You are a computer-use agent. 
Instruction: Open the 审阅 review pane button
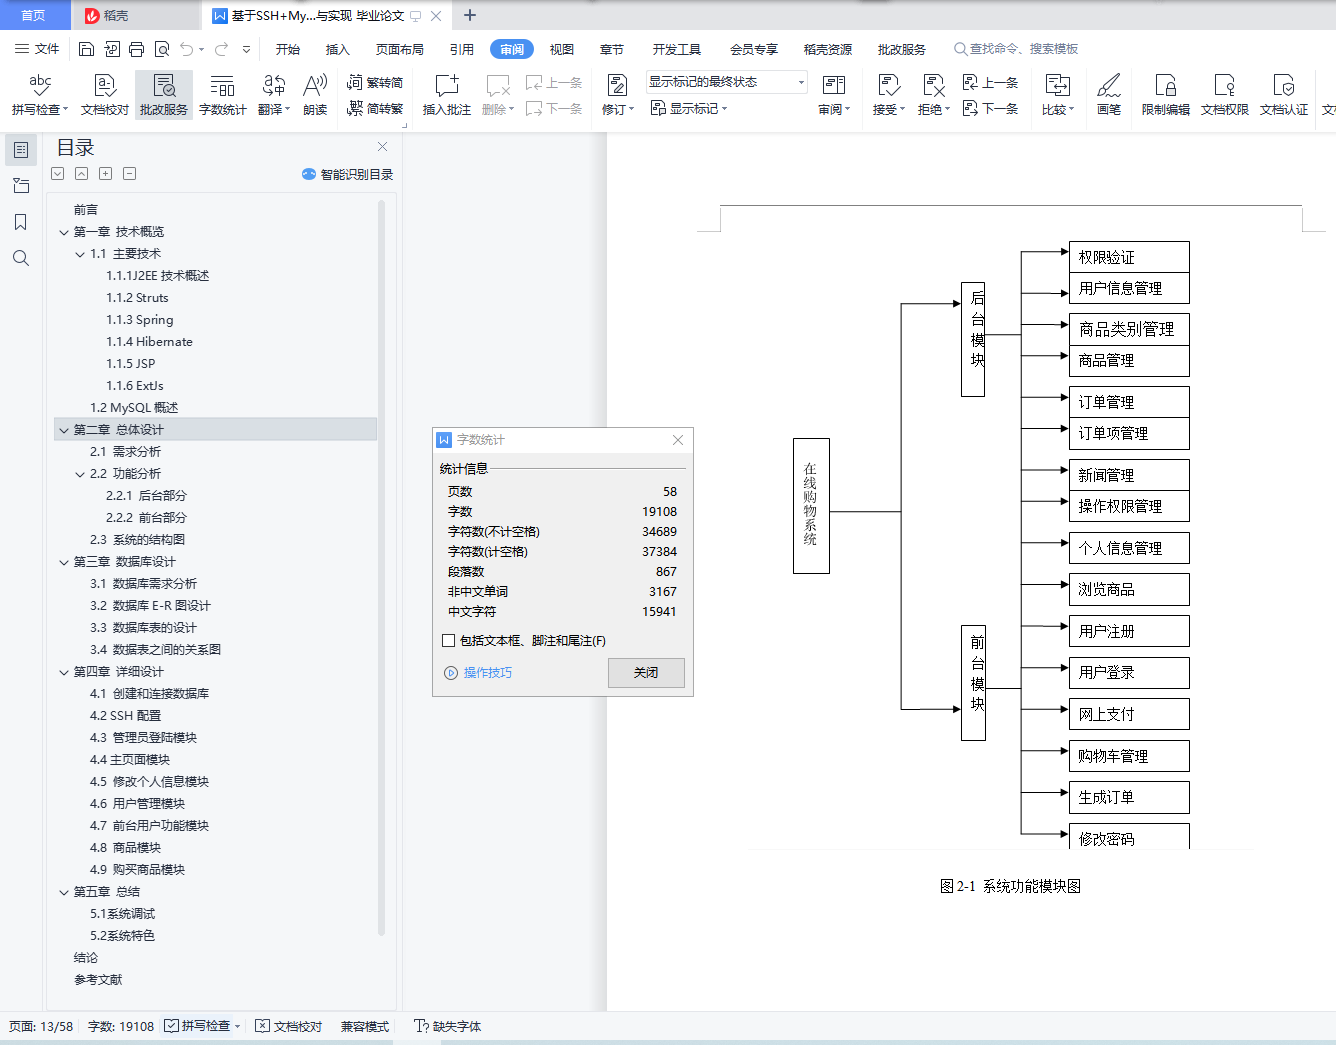[x=834, y=95]
